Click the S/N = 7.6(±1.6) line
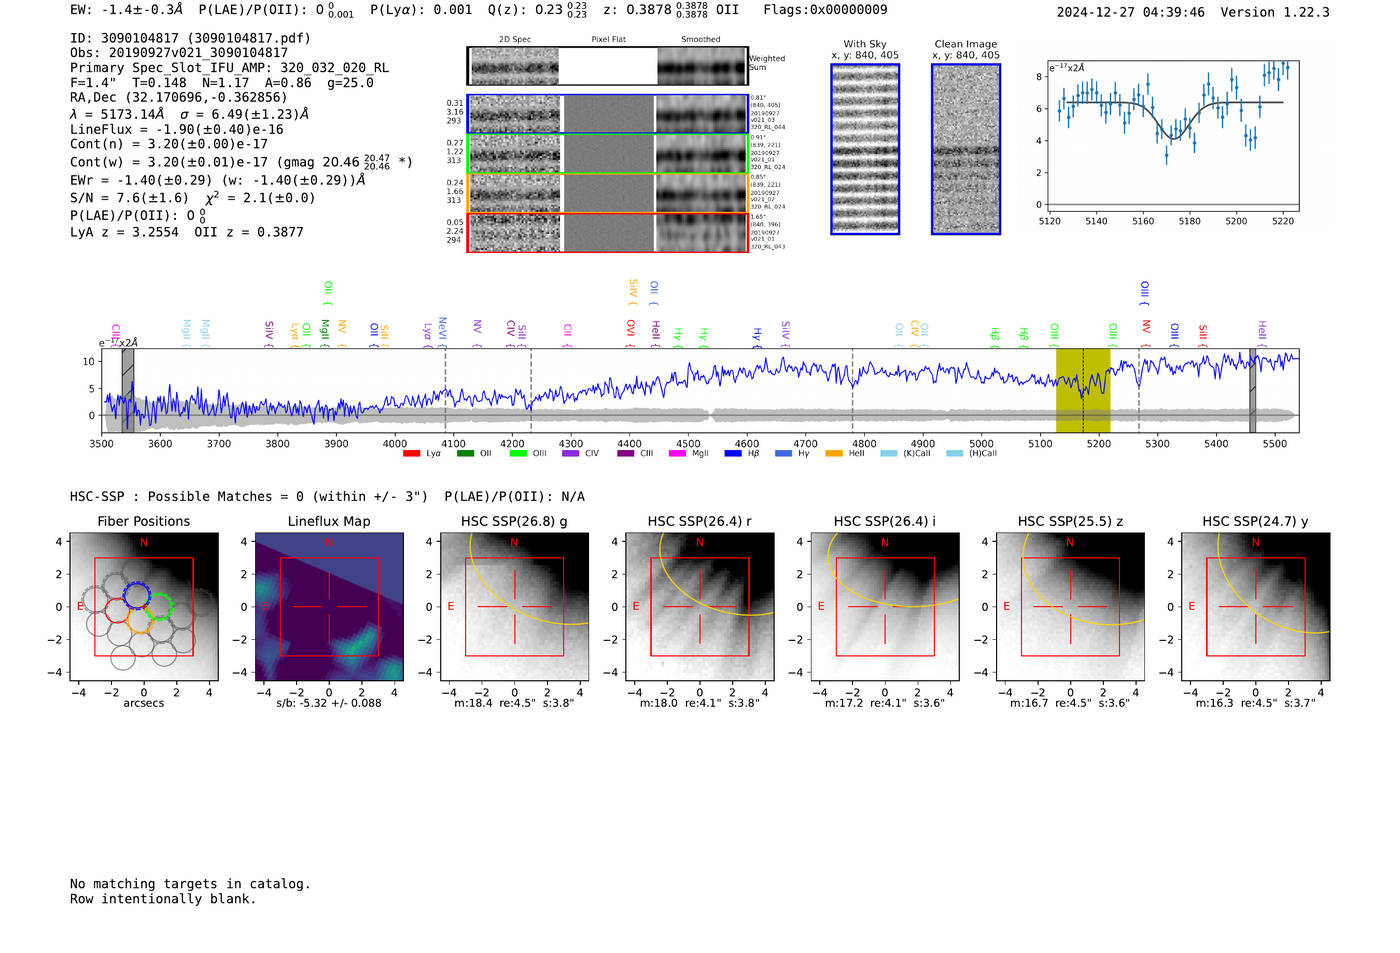The image size is (1400, 953). click(129, 198)
